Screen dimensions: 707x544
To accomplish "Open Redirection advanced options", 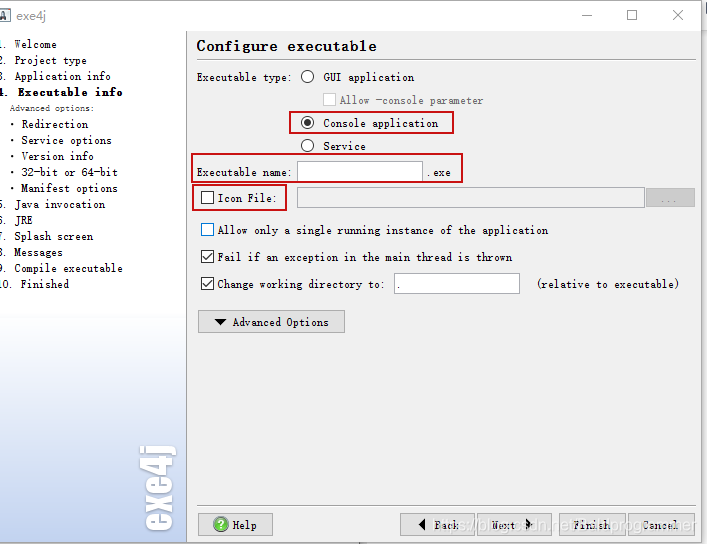I will (55, 124).
